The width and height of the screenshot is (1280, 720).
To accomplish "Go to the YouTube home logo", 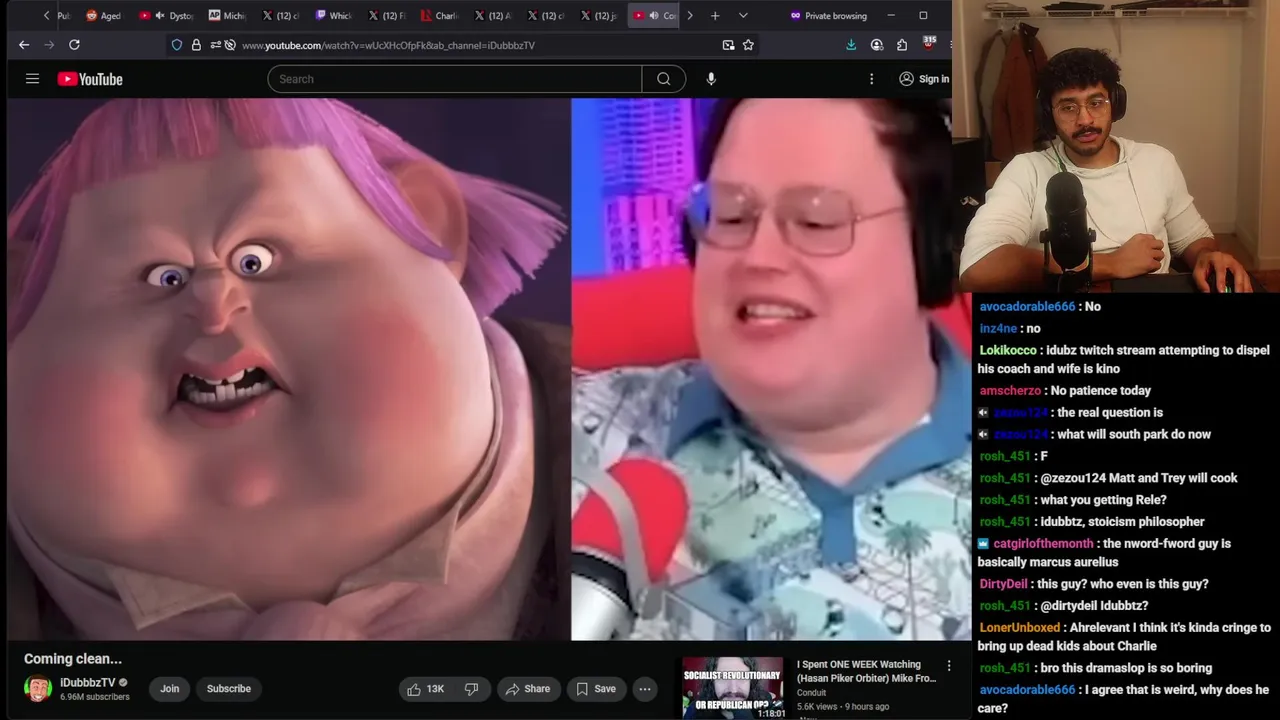I will click(x=90, y=79).
